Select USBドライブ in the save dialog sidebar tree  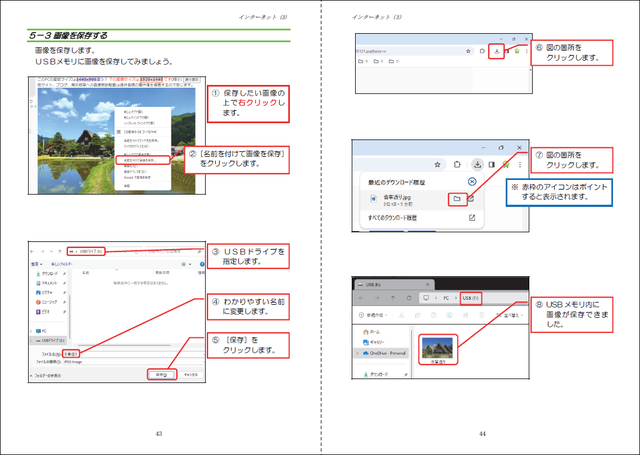click(50, 340)
